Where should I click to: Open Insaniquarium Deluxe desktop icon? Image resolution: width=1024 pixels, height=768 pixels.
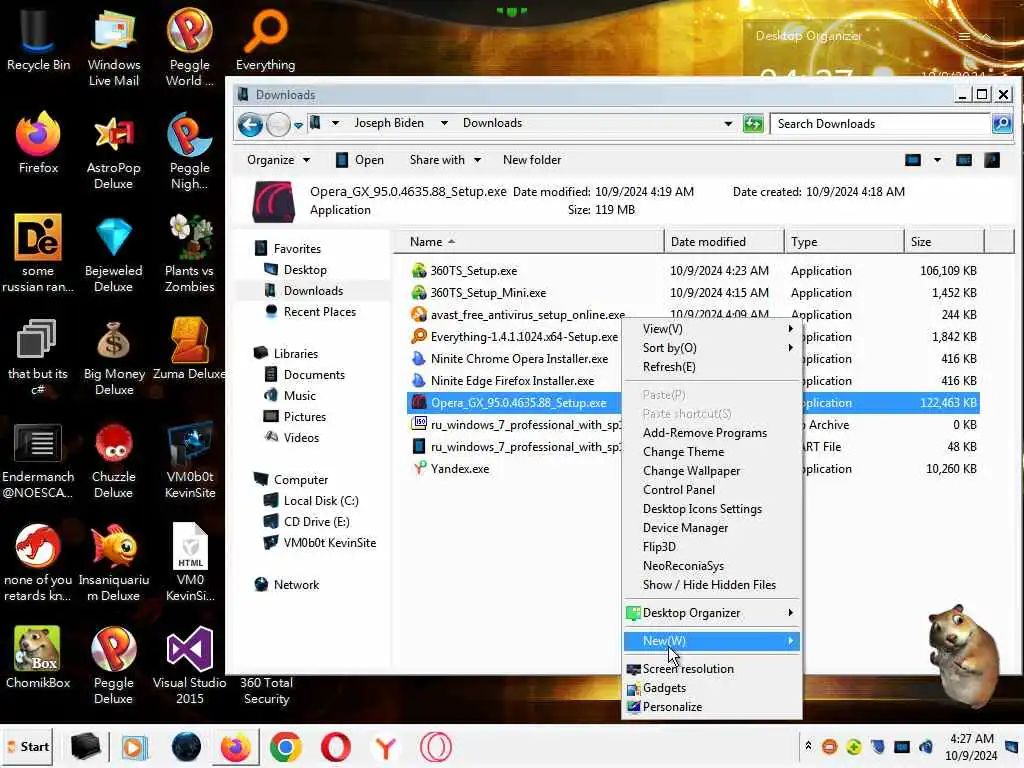(x=114, y=563)
